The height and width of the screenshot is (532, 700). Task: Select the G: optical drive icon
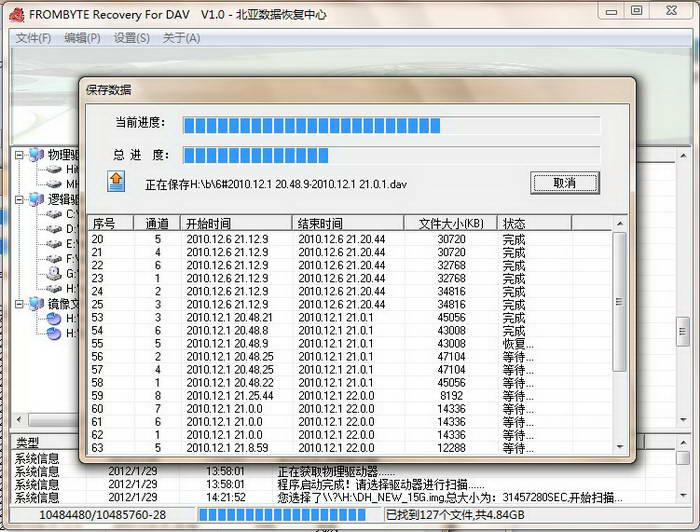point(54,273)
